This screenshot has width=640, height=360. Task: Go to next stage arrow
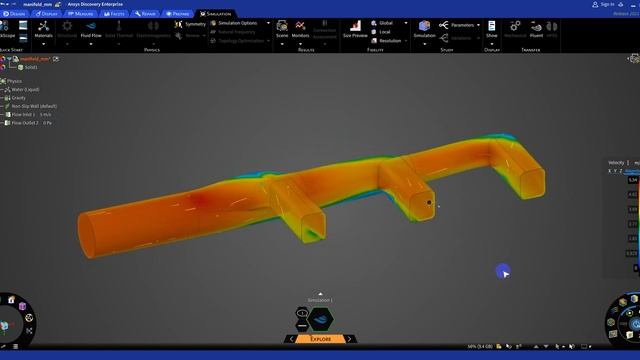pos(350,339)
